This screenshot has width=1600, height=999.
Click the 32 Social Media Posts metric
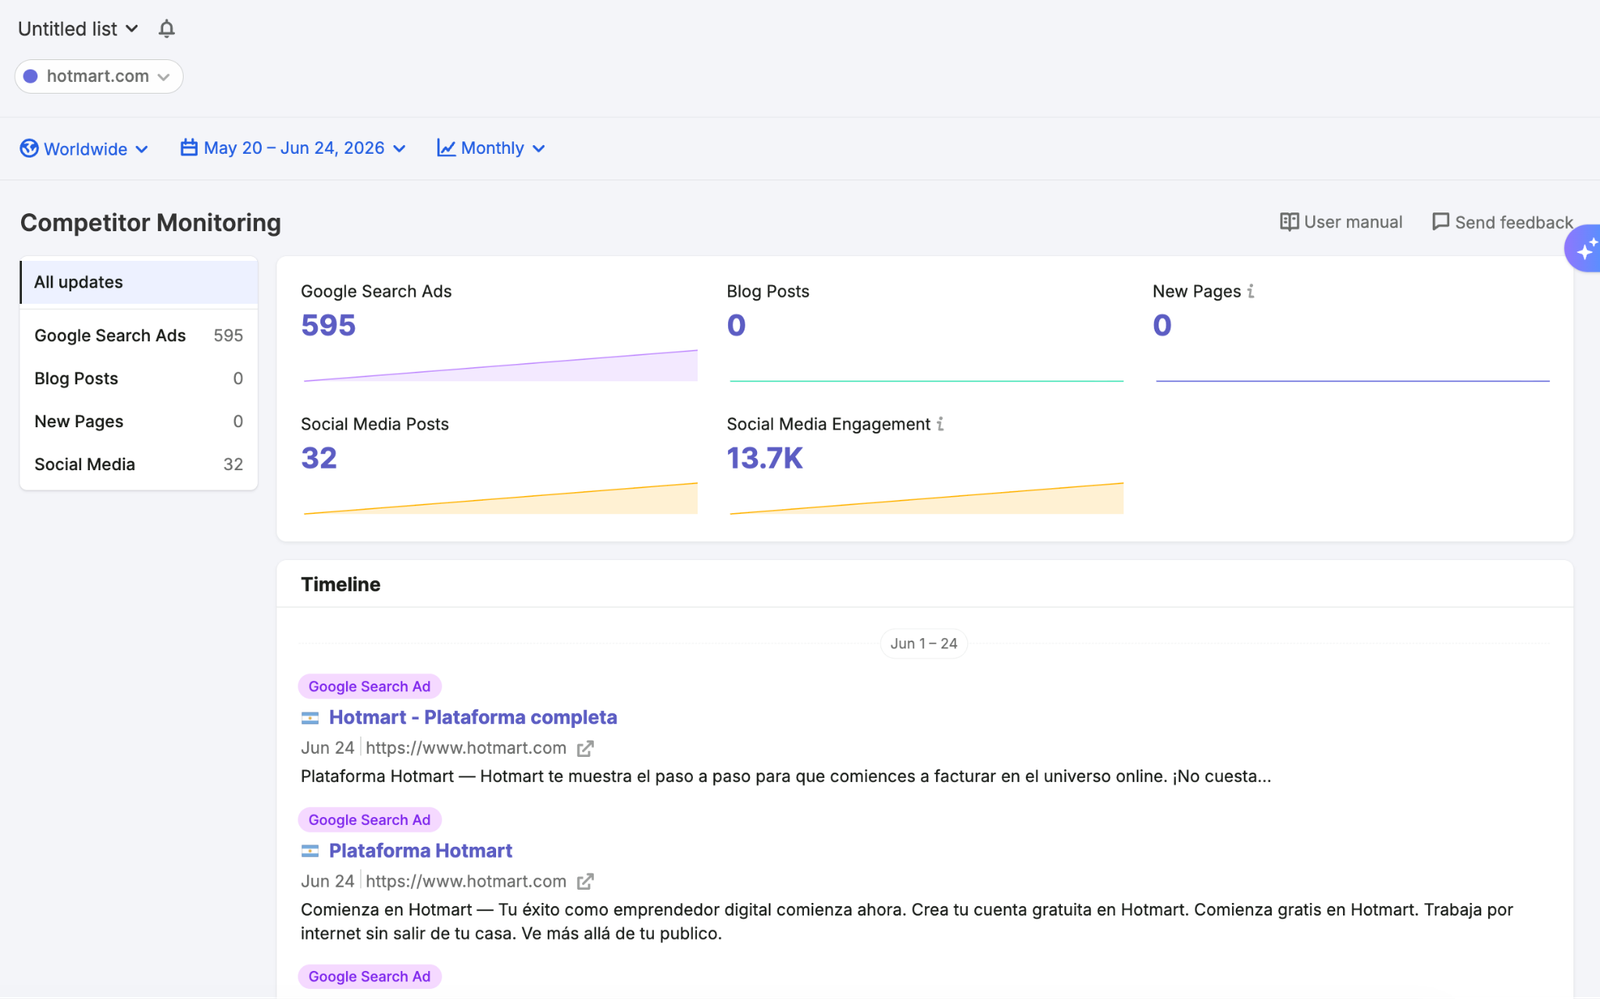[x=319, y=458]
